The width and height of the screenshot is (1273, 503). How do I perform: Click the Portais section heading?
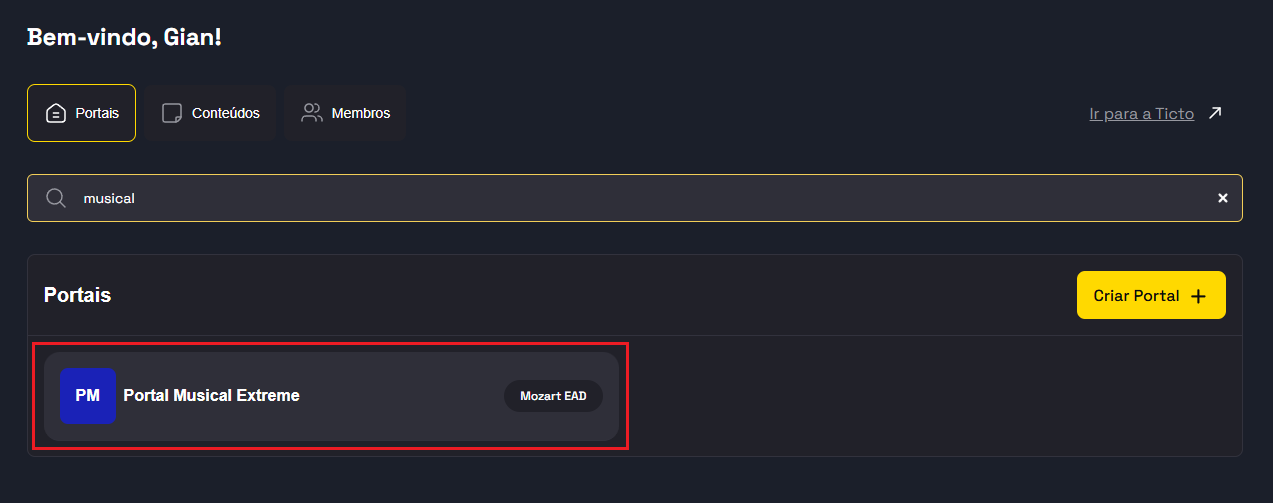(x=77, y=295)
